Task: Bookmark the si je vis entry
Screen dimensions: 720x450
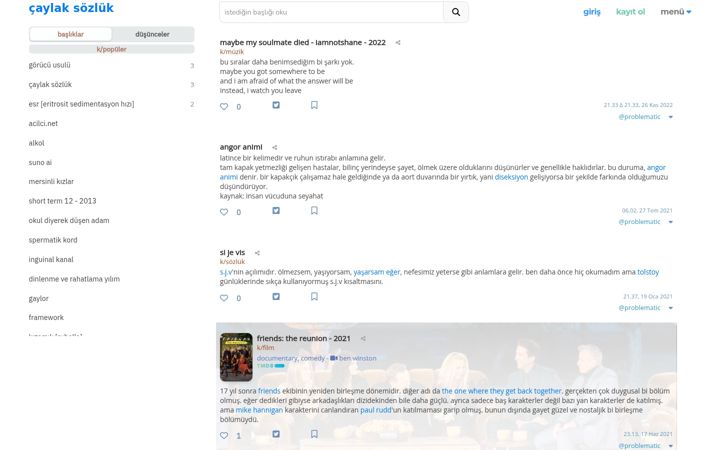Action: (x=314, y=296)
